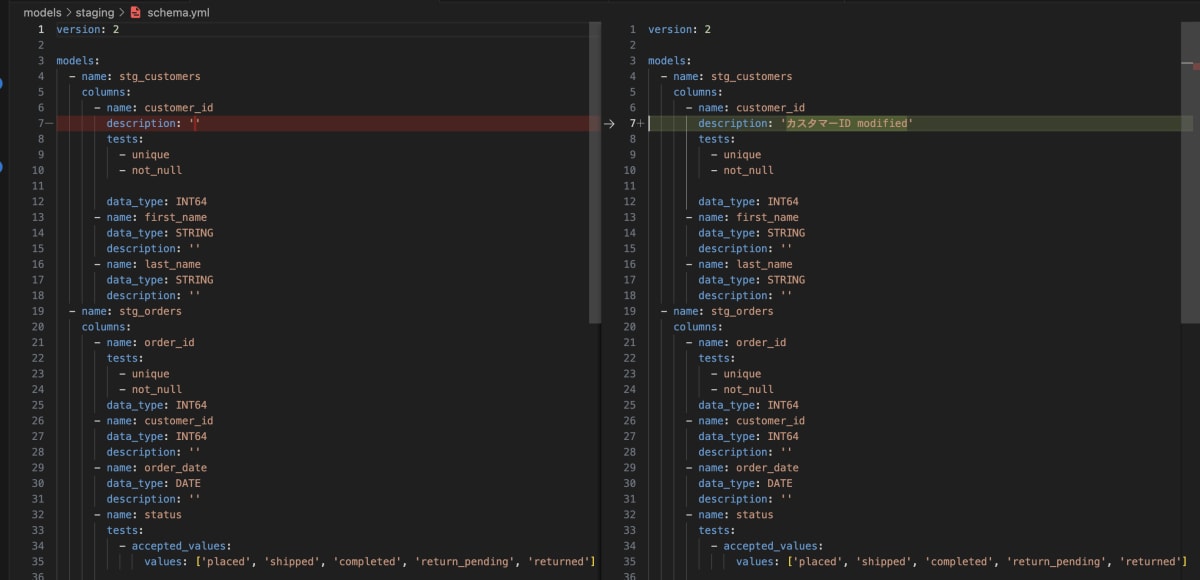The image size is (1200, 580).
Task: Select line number 19 in the left gutter
Action: [38, 312]
